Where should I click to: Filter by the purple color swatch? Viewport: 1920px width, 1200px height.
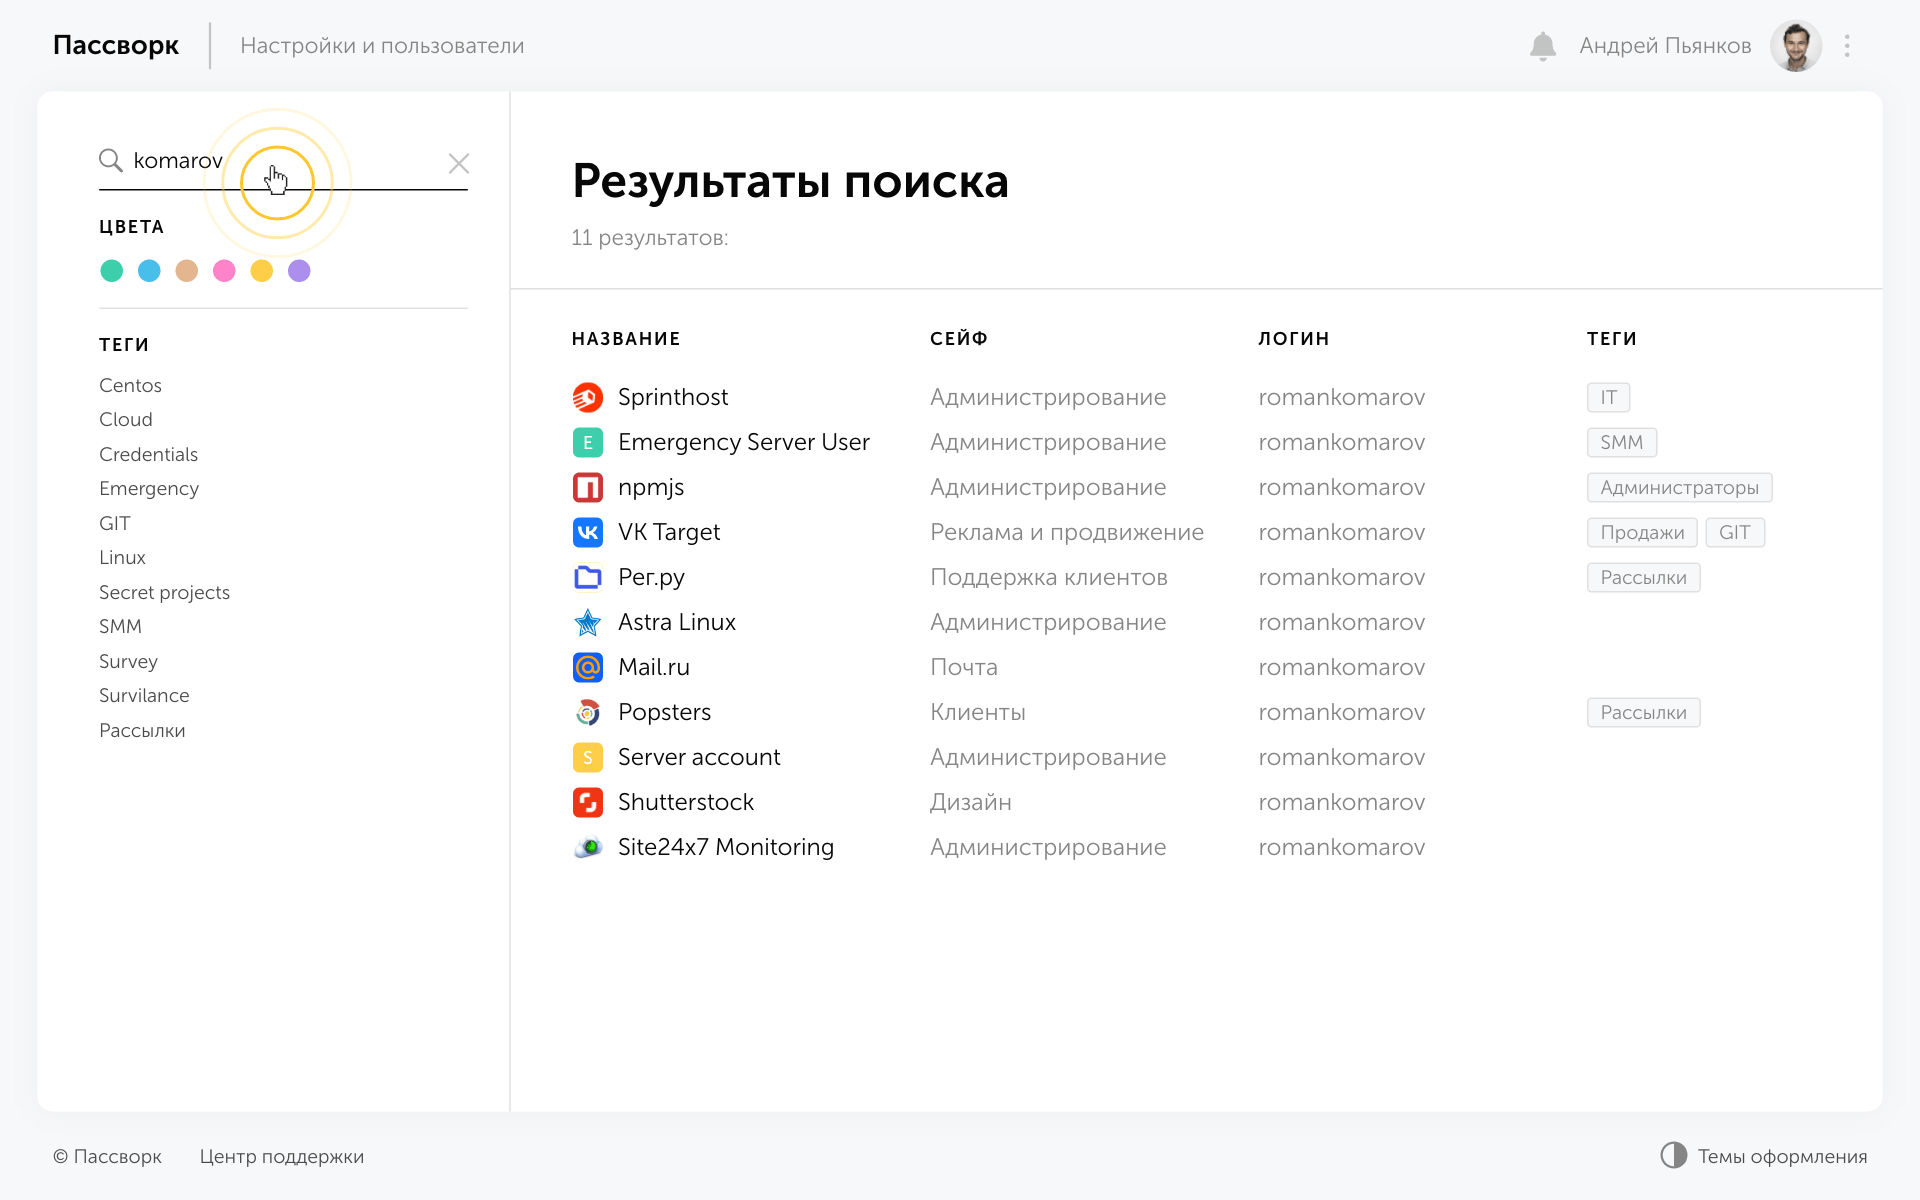coord(299,271)
